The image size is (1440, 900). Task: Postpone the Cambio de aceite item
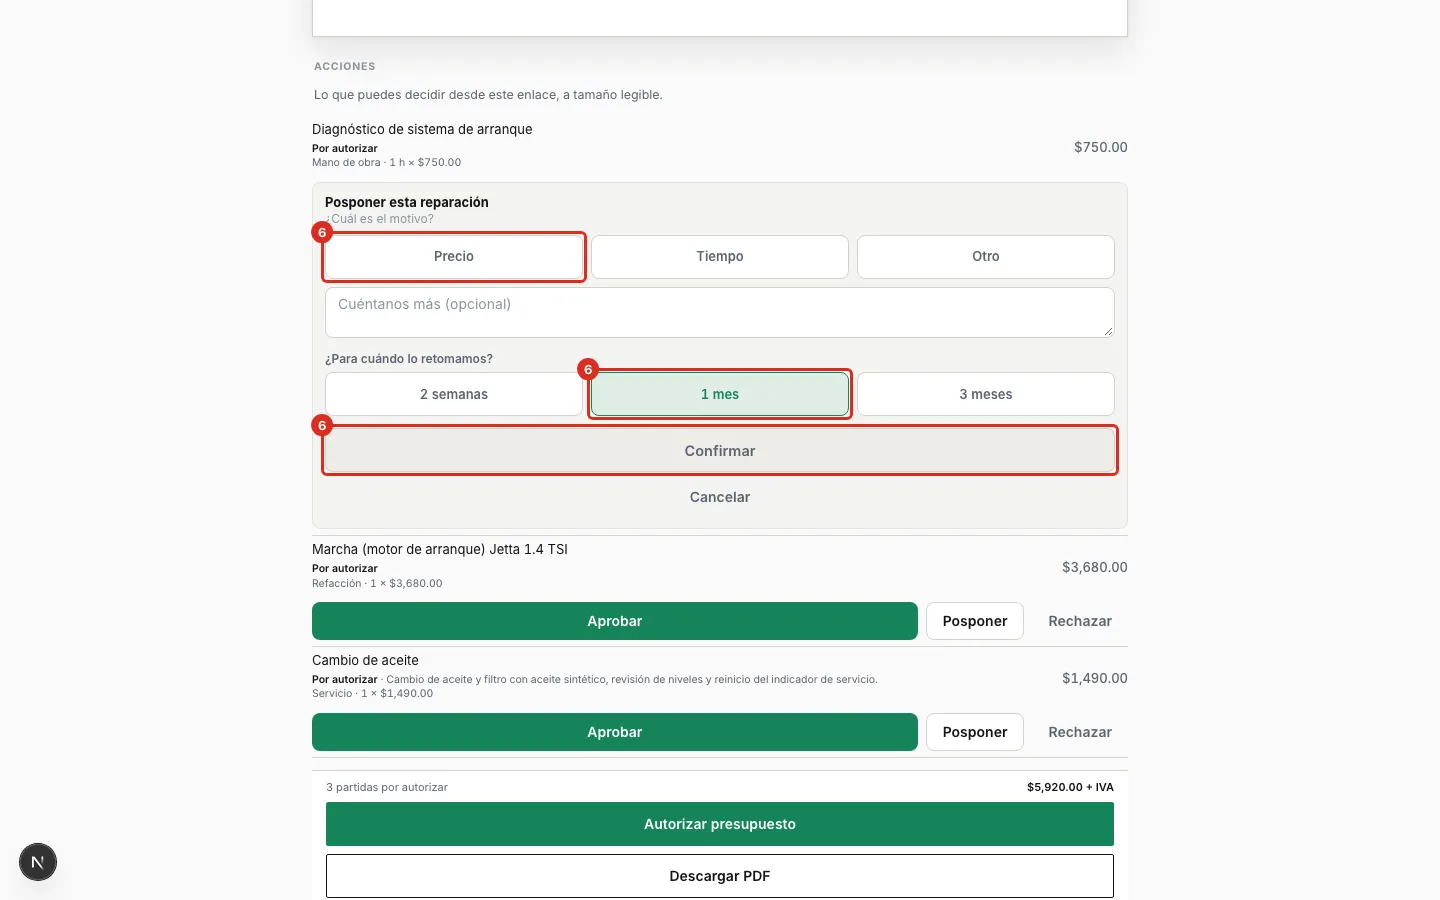(975, 732)
